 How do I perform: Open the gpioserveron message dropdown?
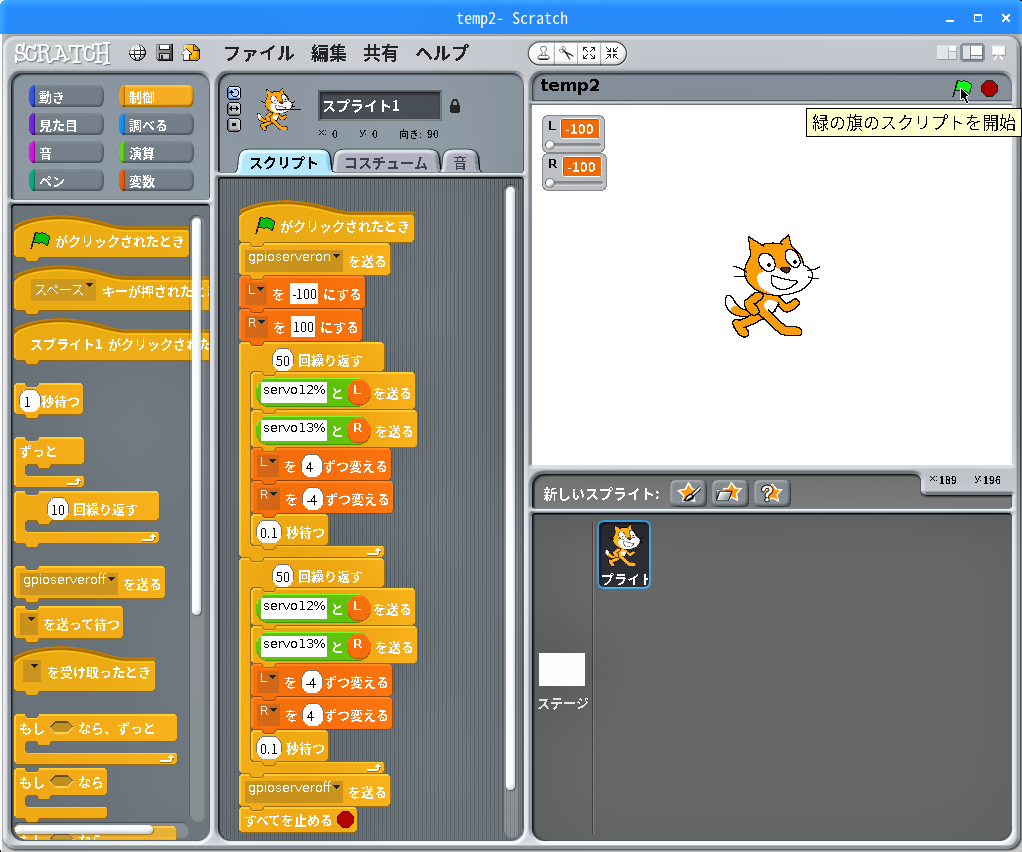click(x=336, y=257)
